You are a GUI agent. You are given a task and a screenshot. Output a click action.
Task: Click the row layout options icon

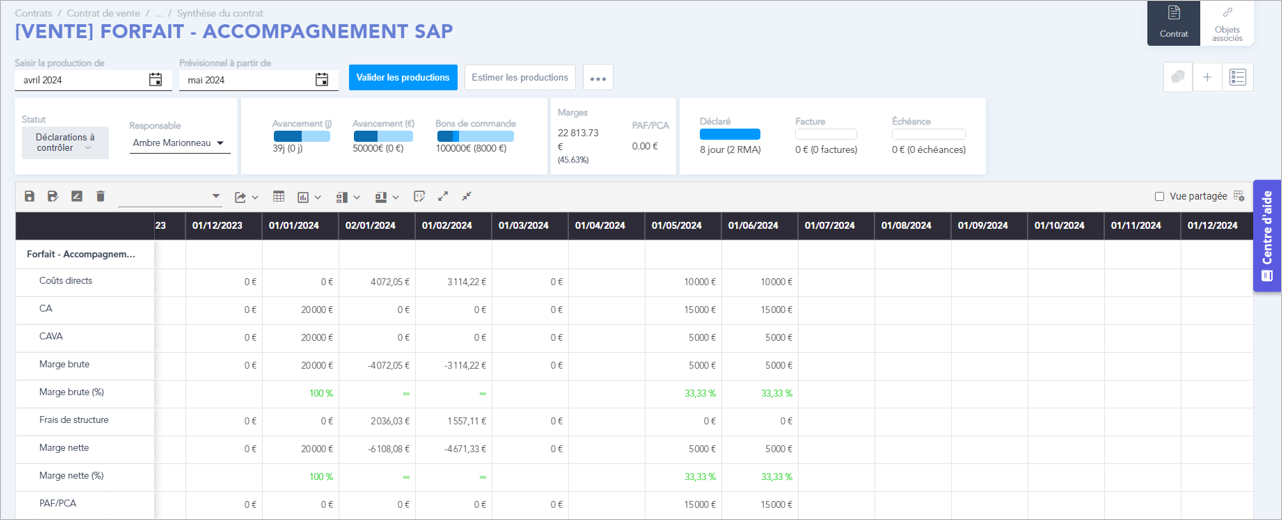pos(341,197)
